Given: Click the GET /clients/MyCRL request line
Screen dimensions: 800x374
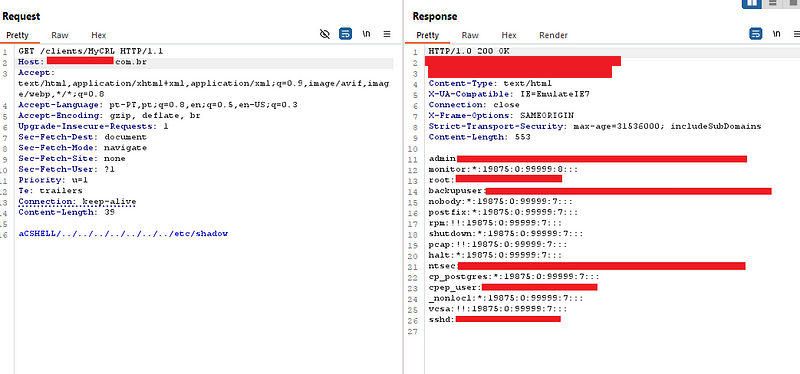Looking at the screenshot, I should point(90,51).
